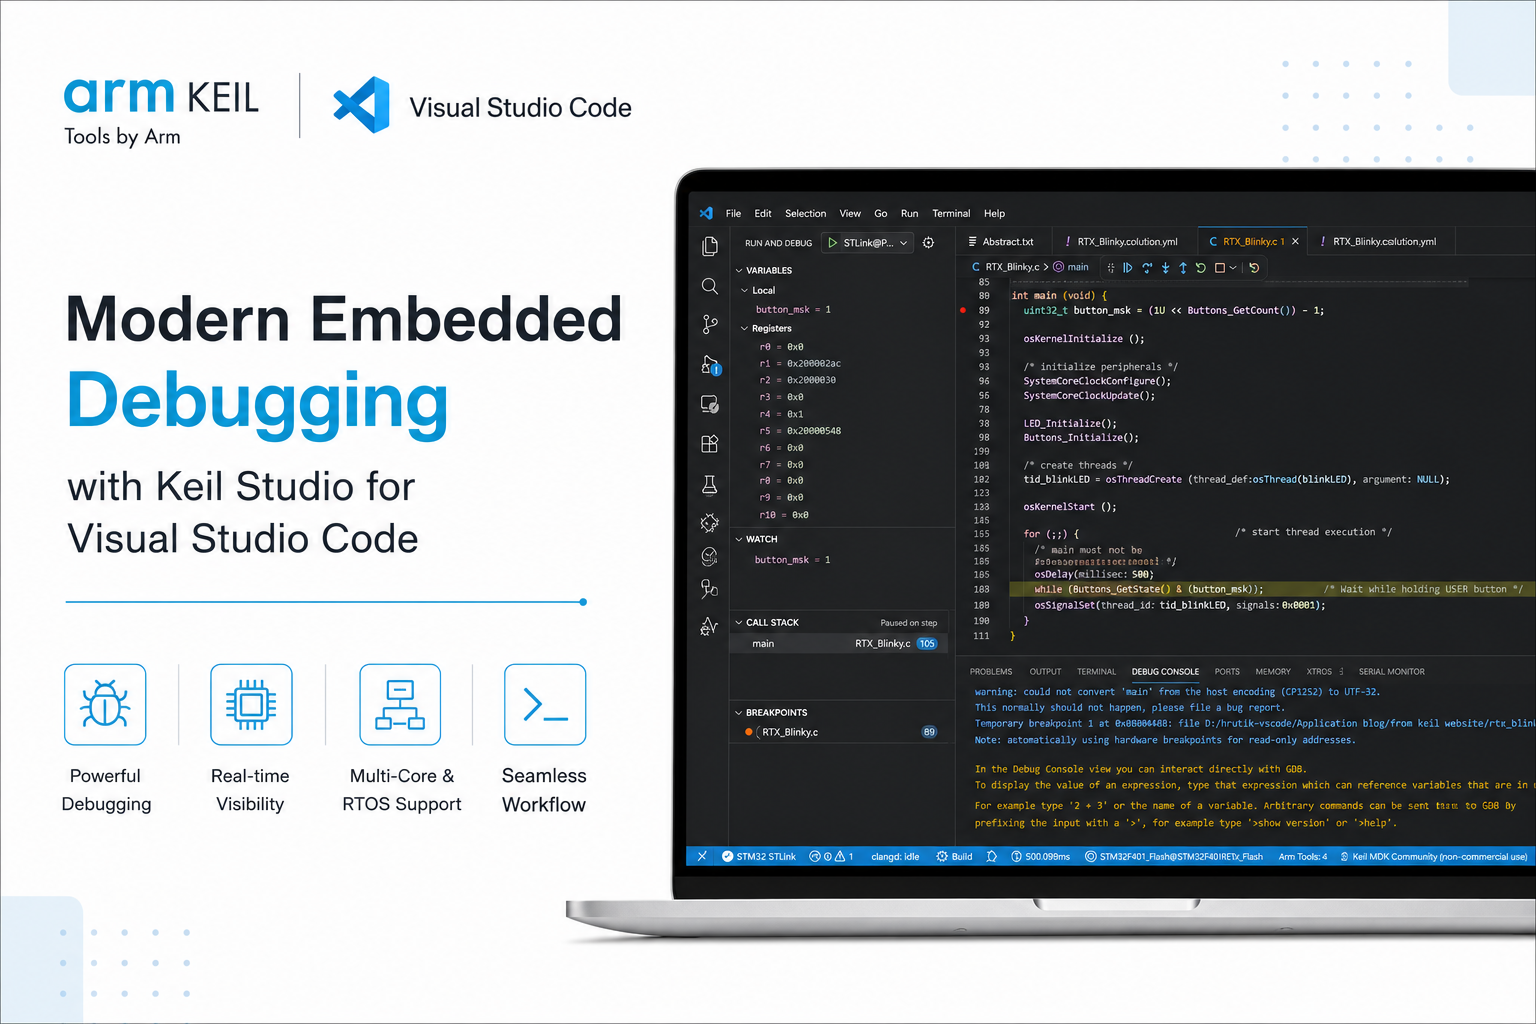Image resolution: width=1536 pixels, height=1024 pixels.
Task: Select the main call stack frame
Action: (838, 644)
